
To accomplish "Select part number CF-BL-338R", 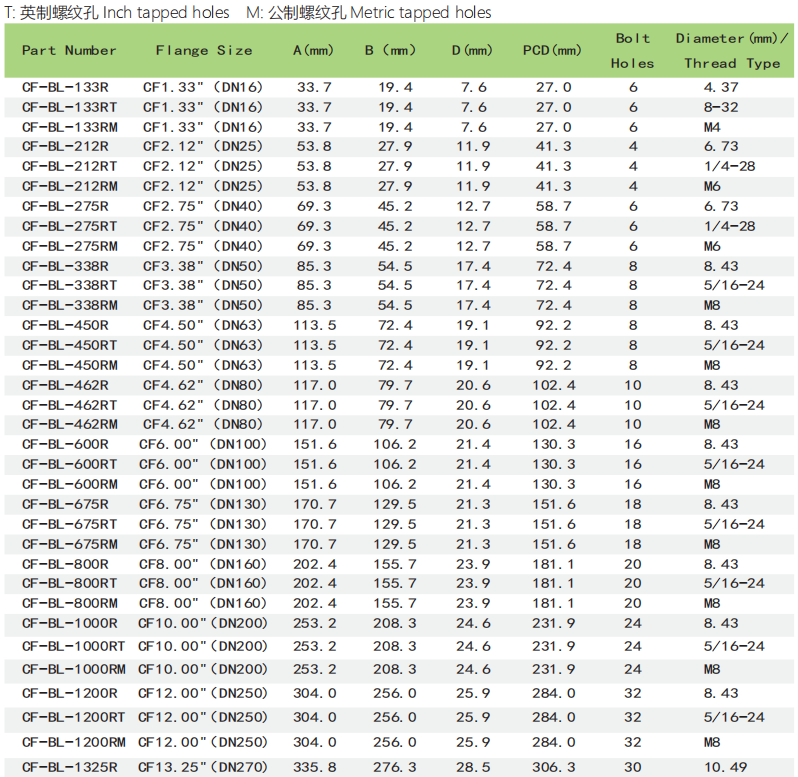I will pos(65,266).
